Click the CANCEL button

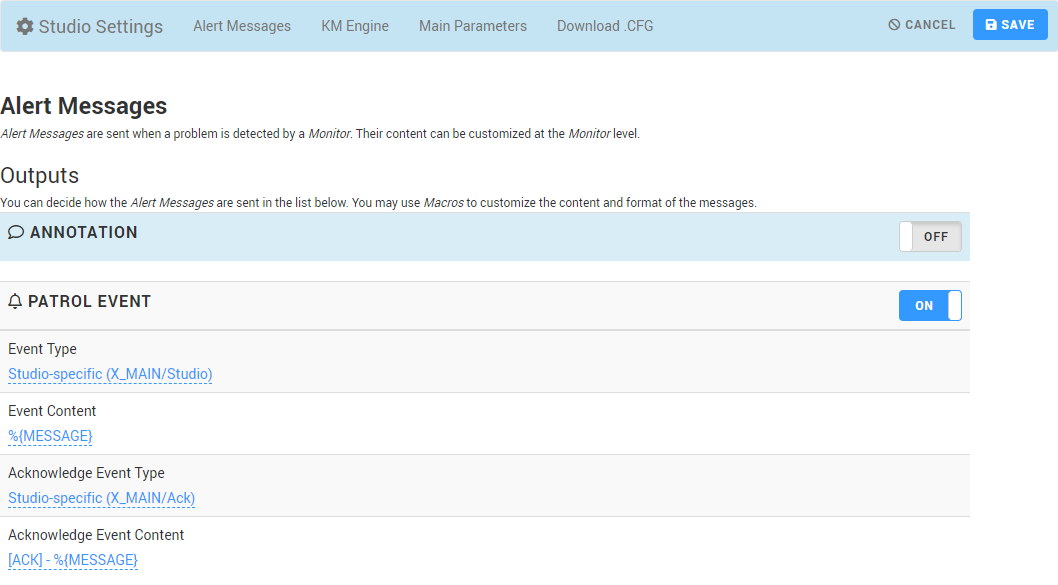(x=921, y=24)
